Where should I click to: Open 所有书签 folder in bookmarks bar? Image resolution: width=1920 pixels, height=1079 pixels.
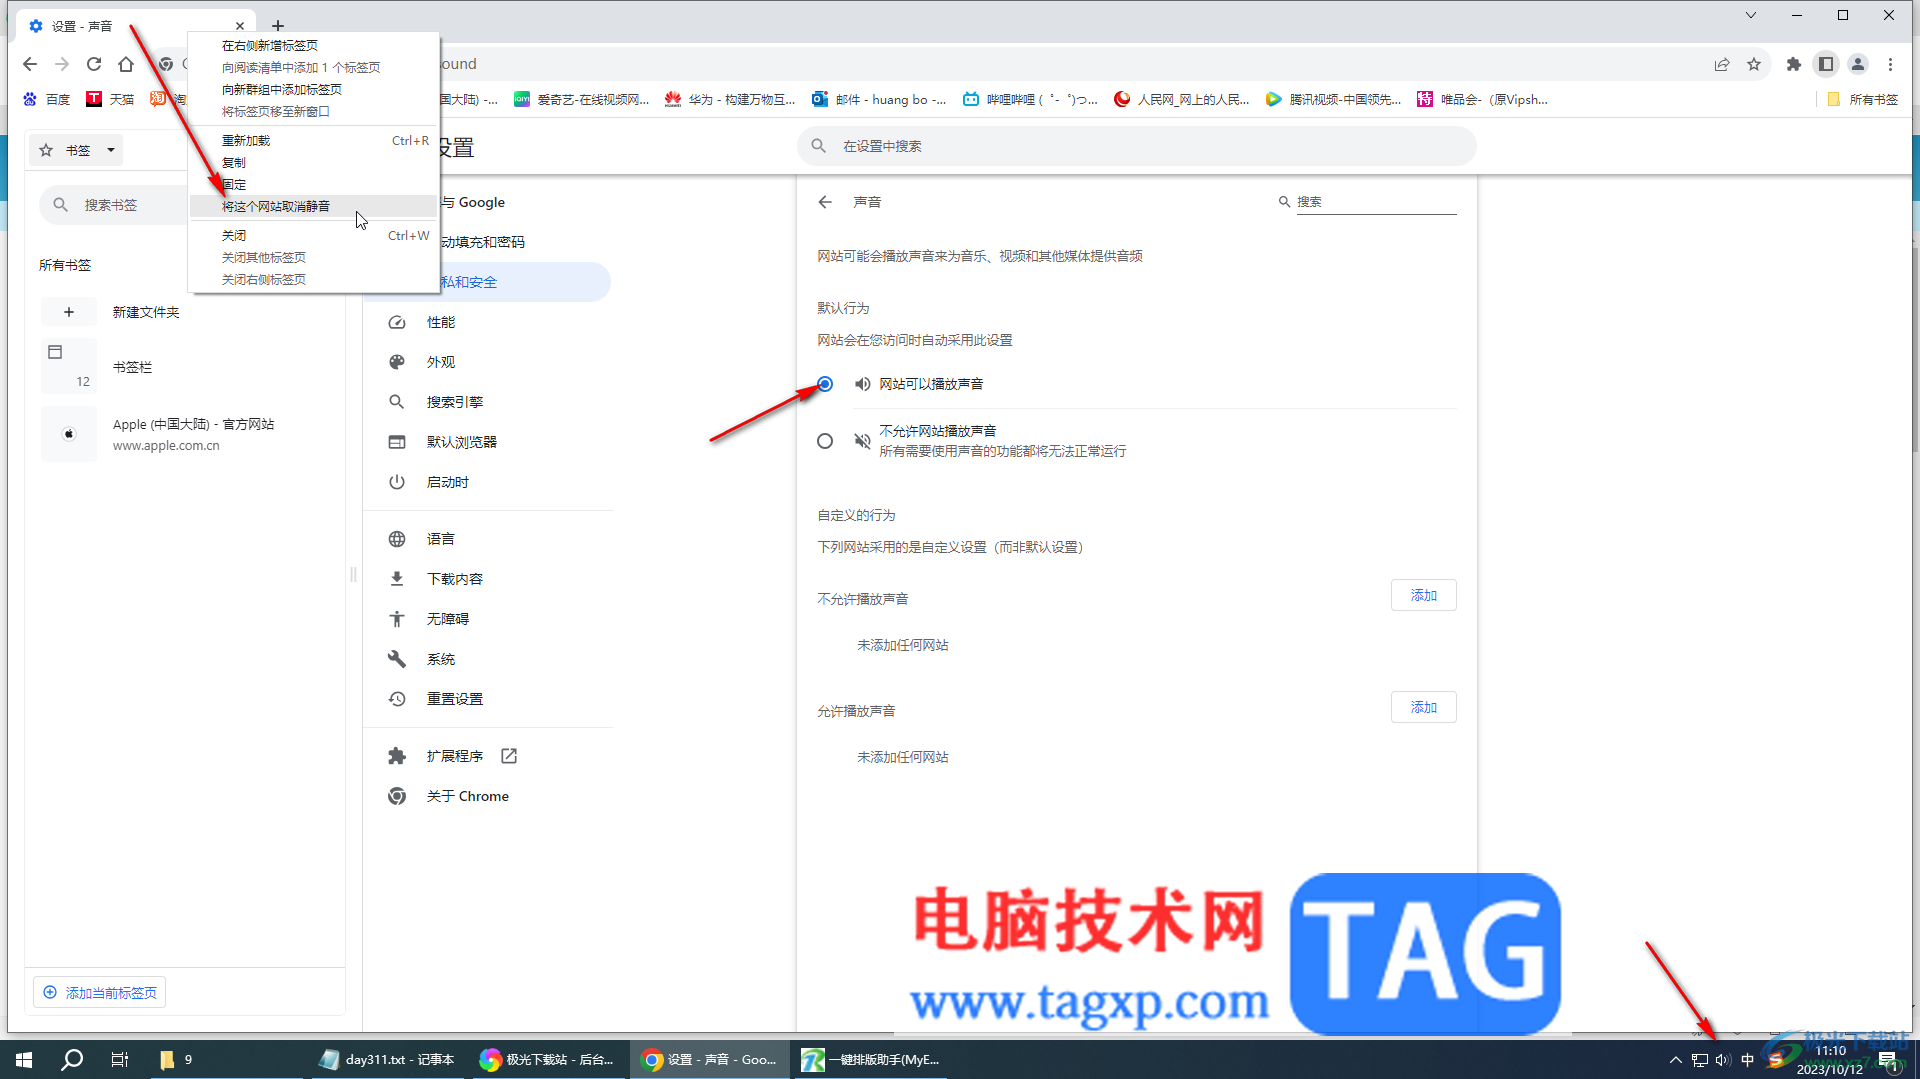coord(1862,99)
